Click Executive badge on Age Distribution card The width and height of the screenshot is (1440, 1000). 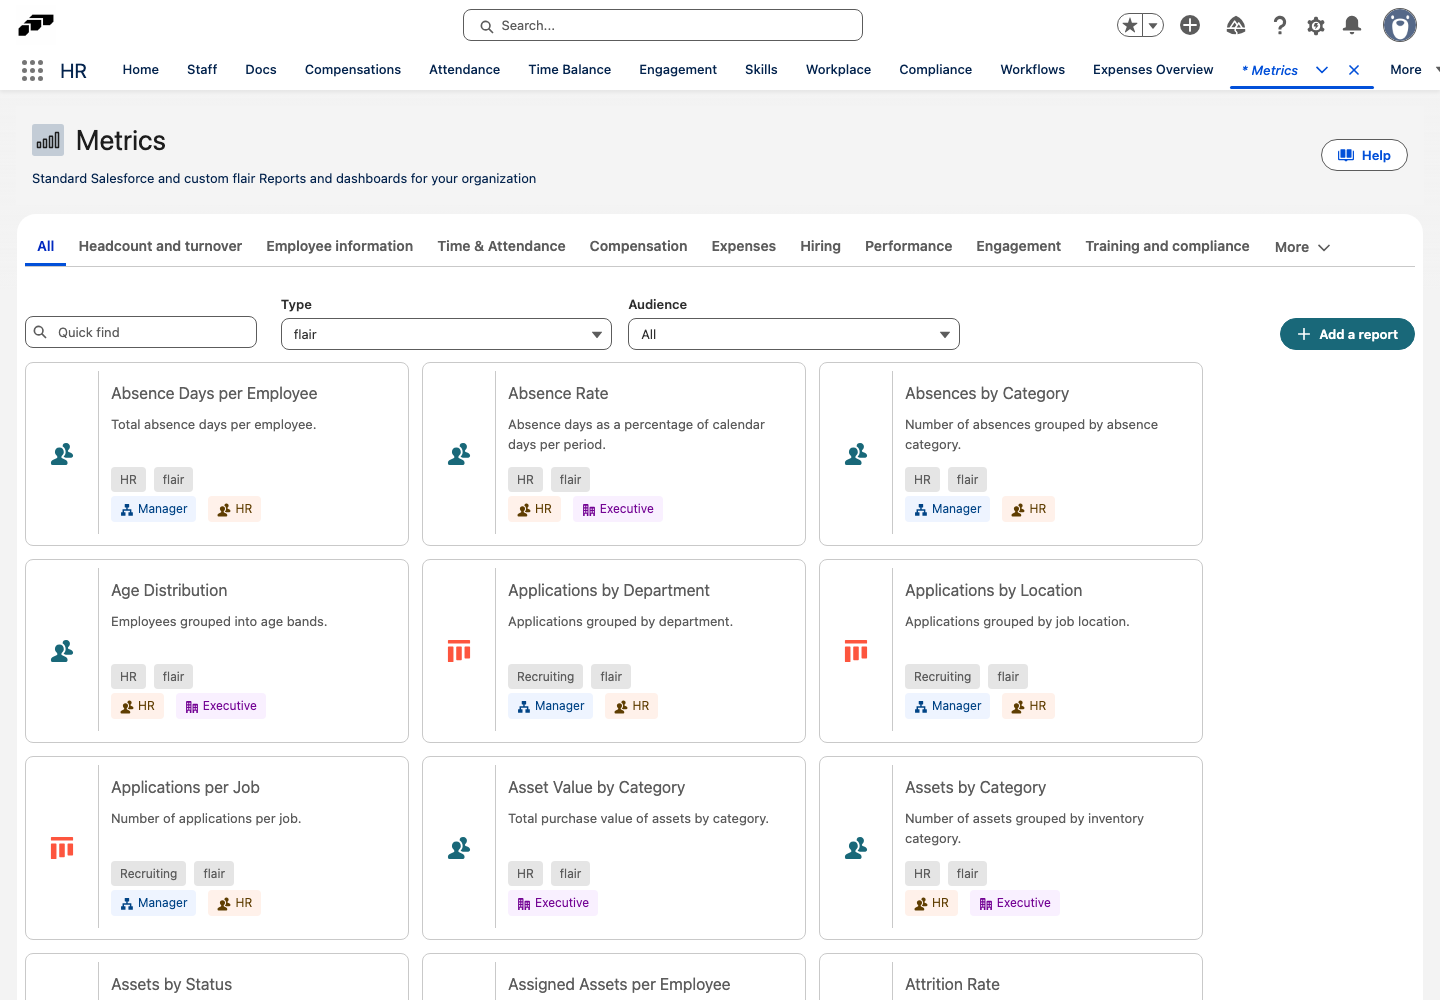coord(221,706)
